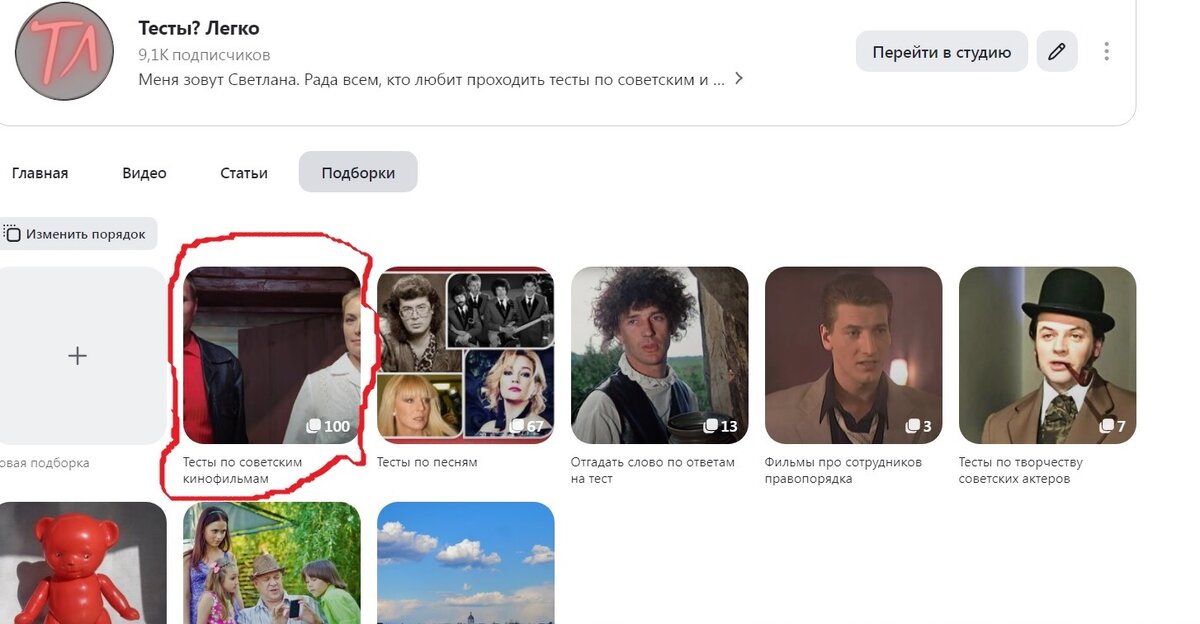The image size is (1200, 624).
Task: Select the Подборки tab
Action: [358, 173]
